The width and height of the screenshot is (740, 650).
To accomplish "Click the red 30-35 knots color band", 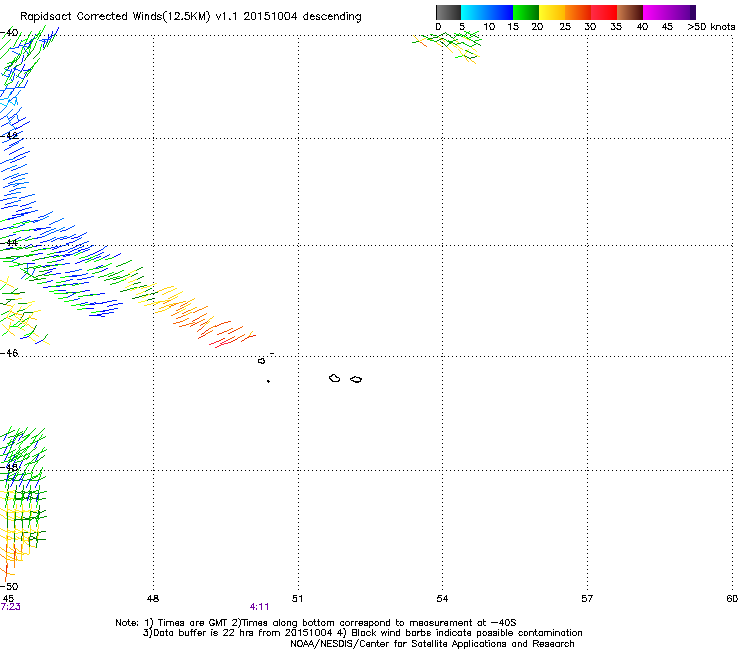I will 604,12.
